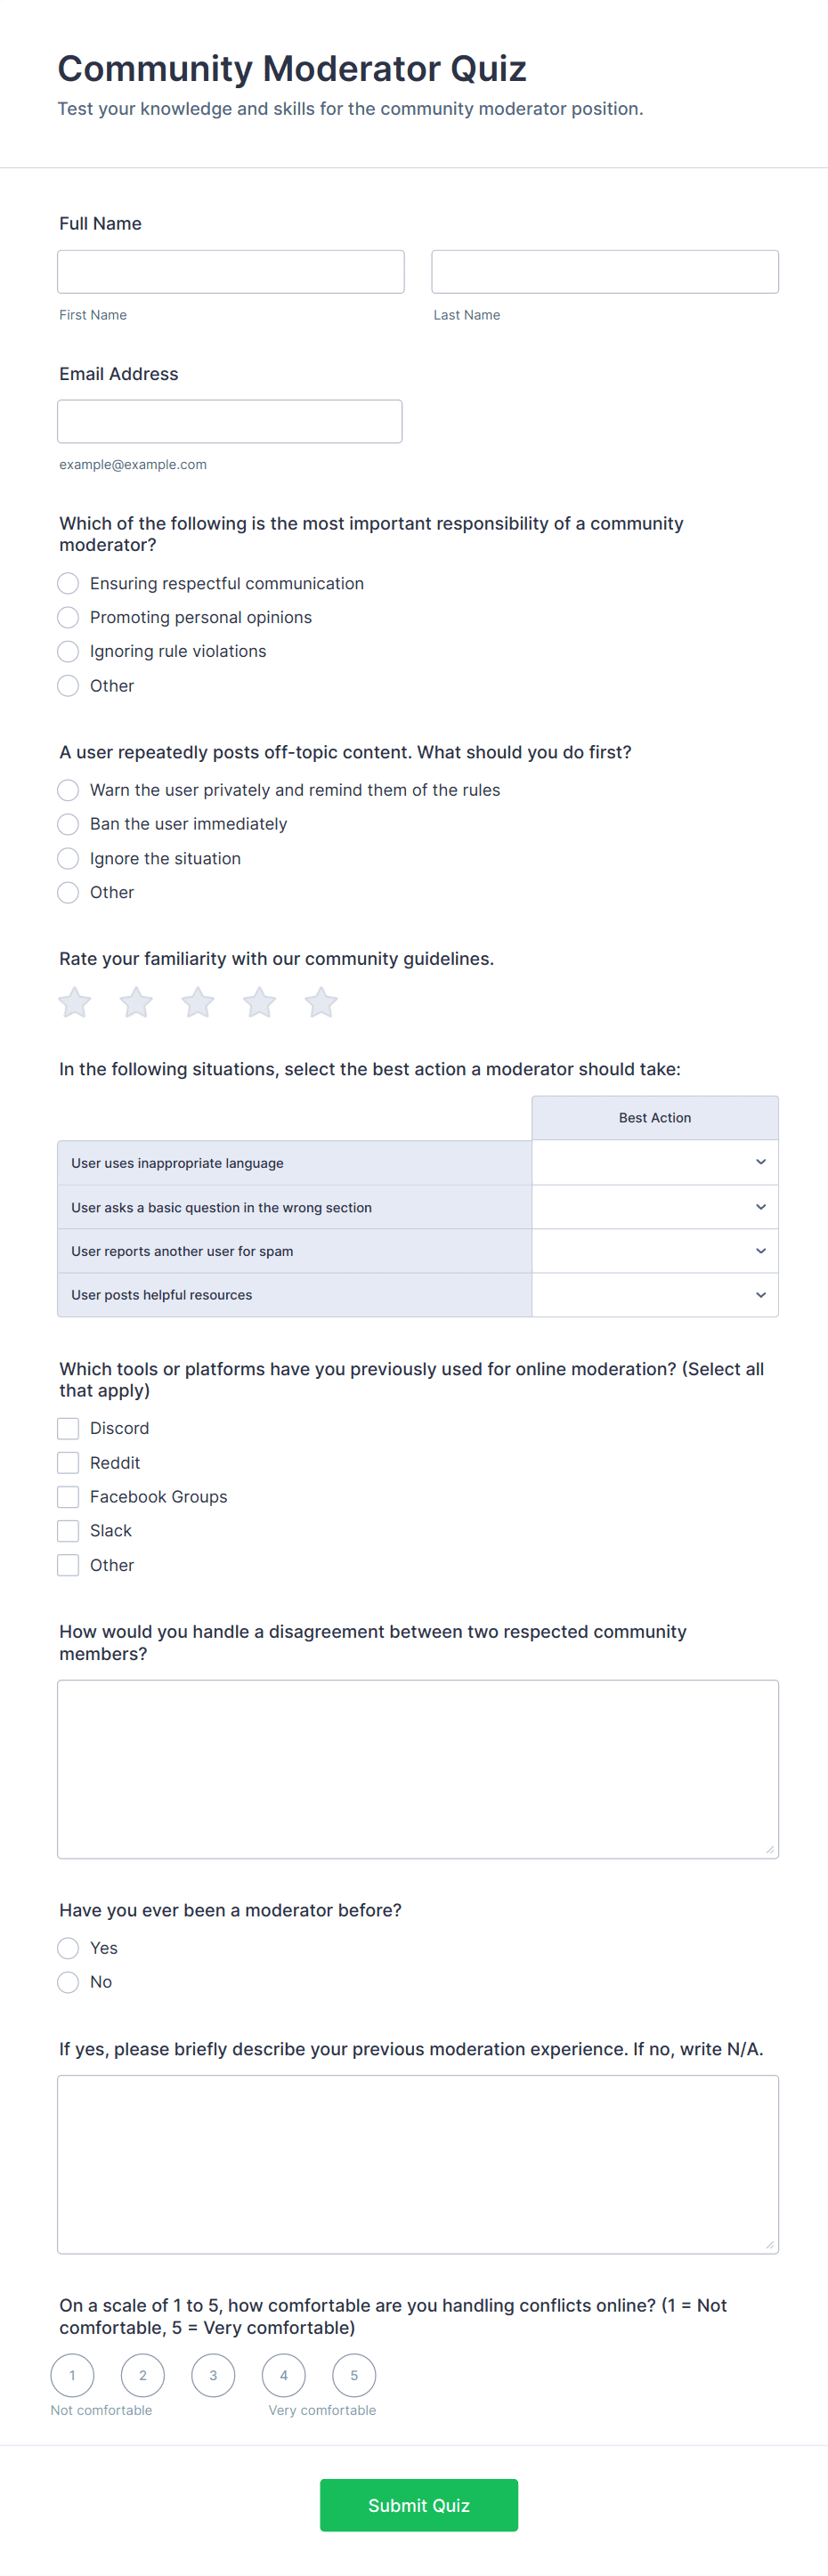Click the second rating star

click(x=136, y=1002)
